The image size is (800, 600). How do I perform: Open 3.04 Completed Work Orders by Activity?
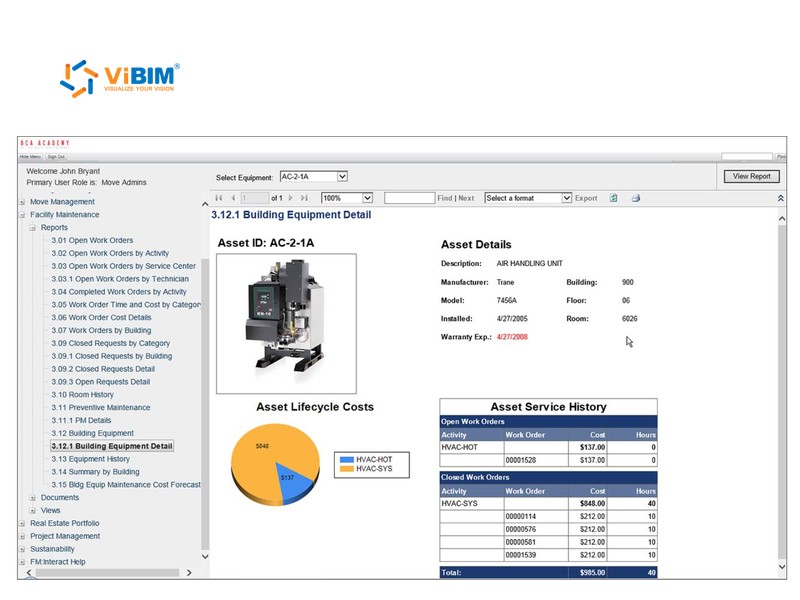[119, 292]
